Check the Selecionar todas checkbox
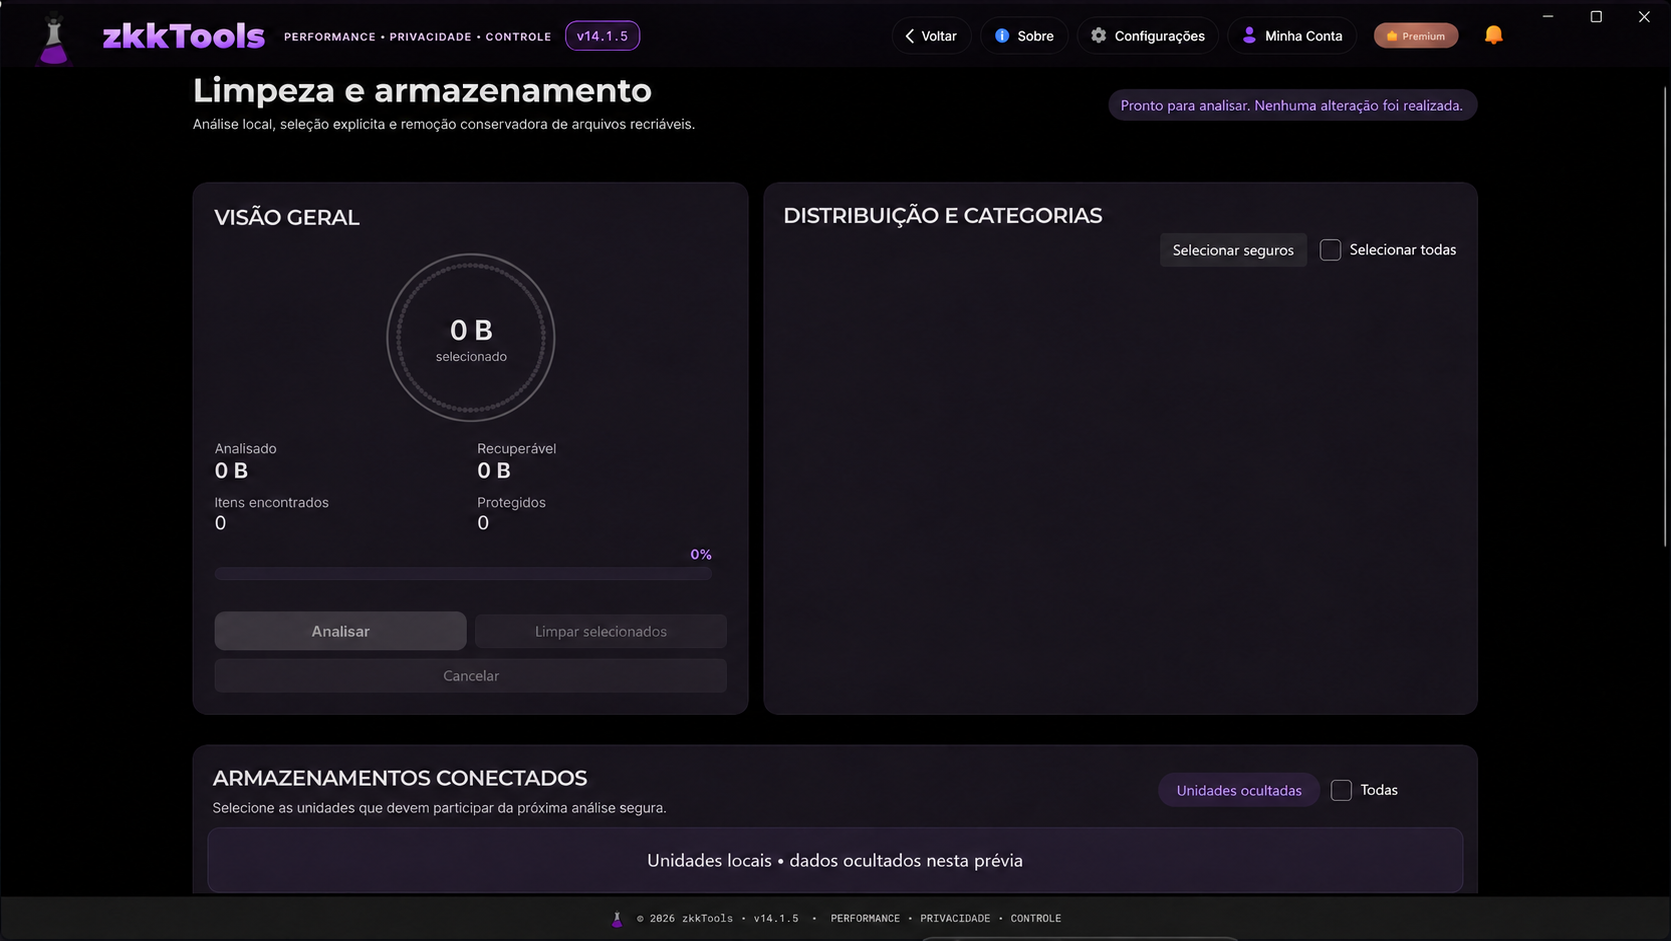This screenshot has width=1671, height=941. pos(1330,250)
